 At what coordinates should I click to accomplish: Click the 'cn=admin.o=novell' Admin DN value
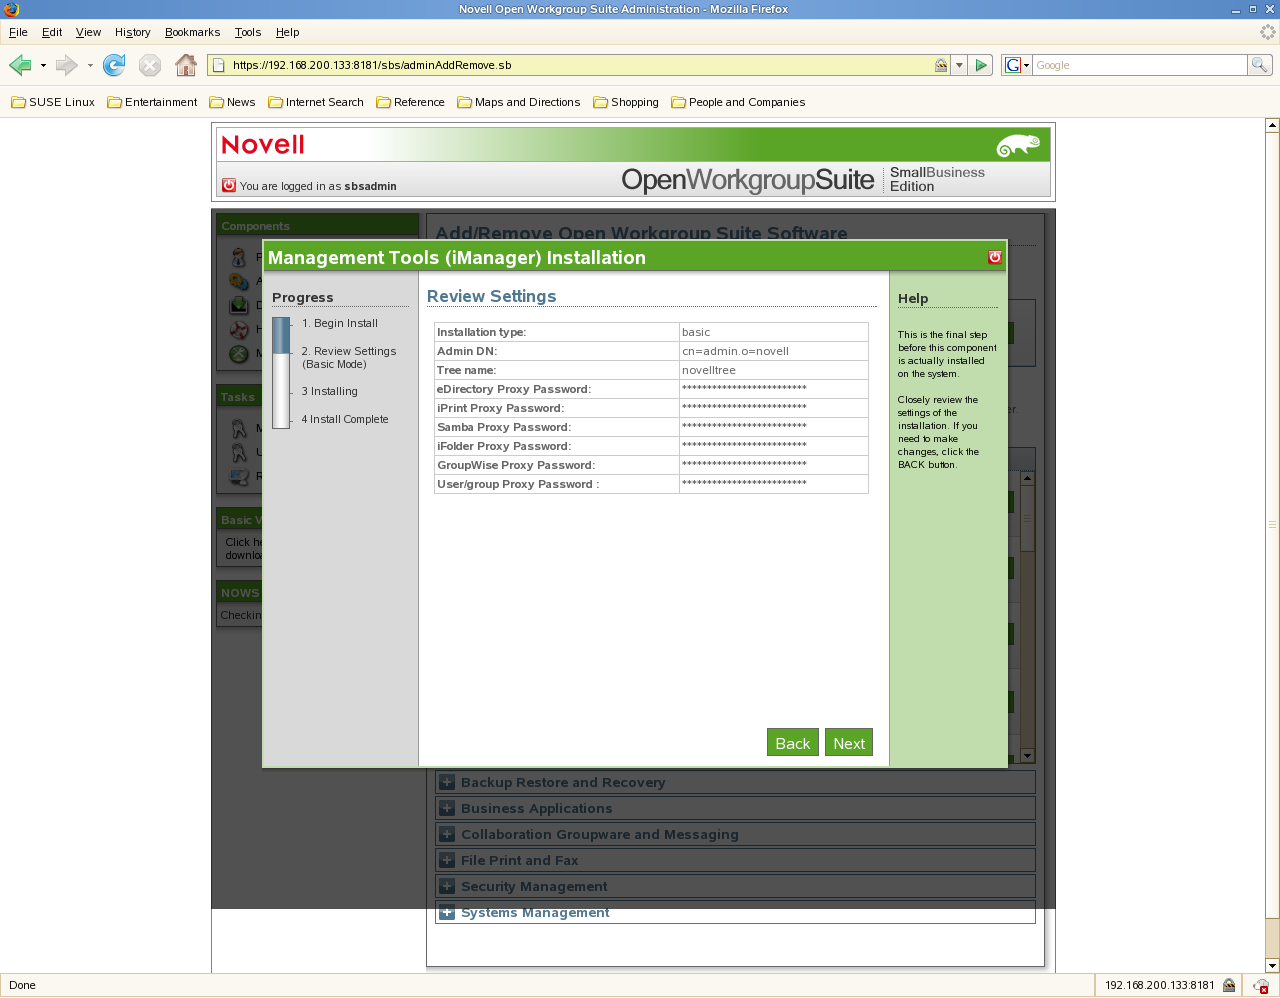[x=735, y=351]
